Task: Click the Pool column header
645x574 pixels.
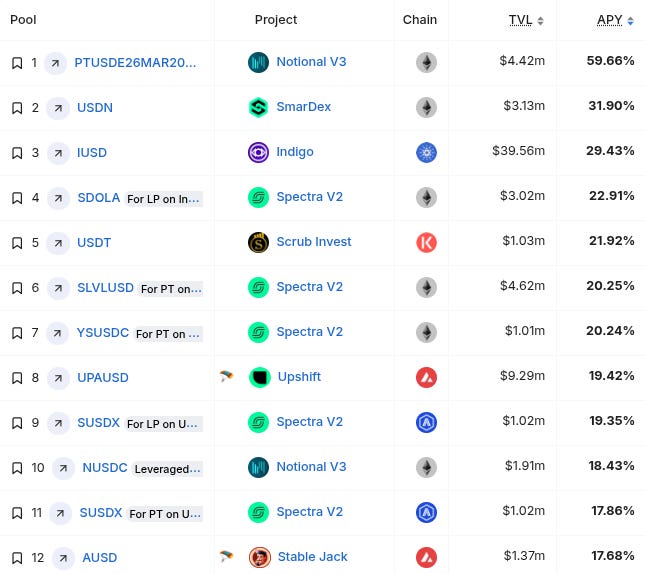Action: (x=23, y=20)
